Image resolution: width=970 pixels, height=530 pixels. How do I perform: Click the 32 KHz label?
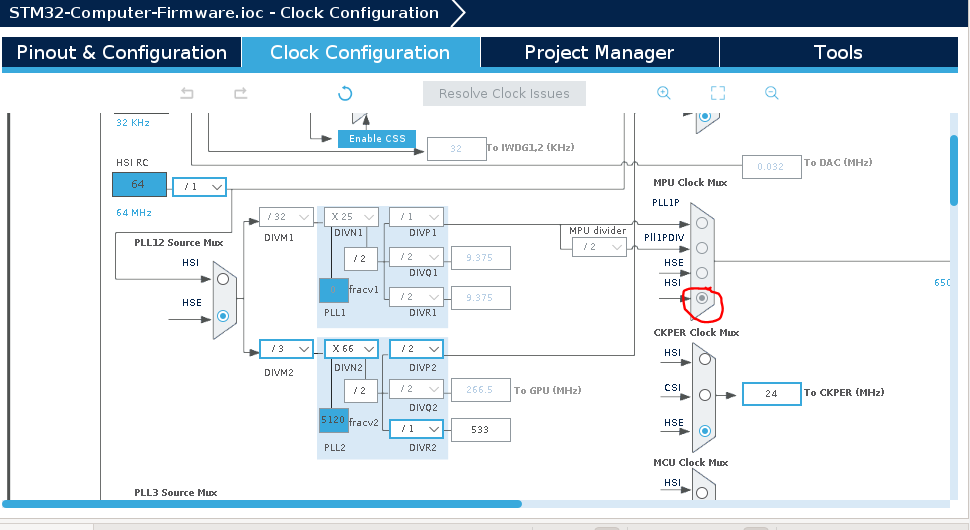tap(133, 122)
